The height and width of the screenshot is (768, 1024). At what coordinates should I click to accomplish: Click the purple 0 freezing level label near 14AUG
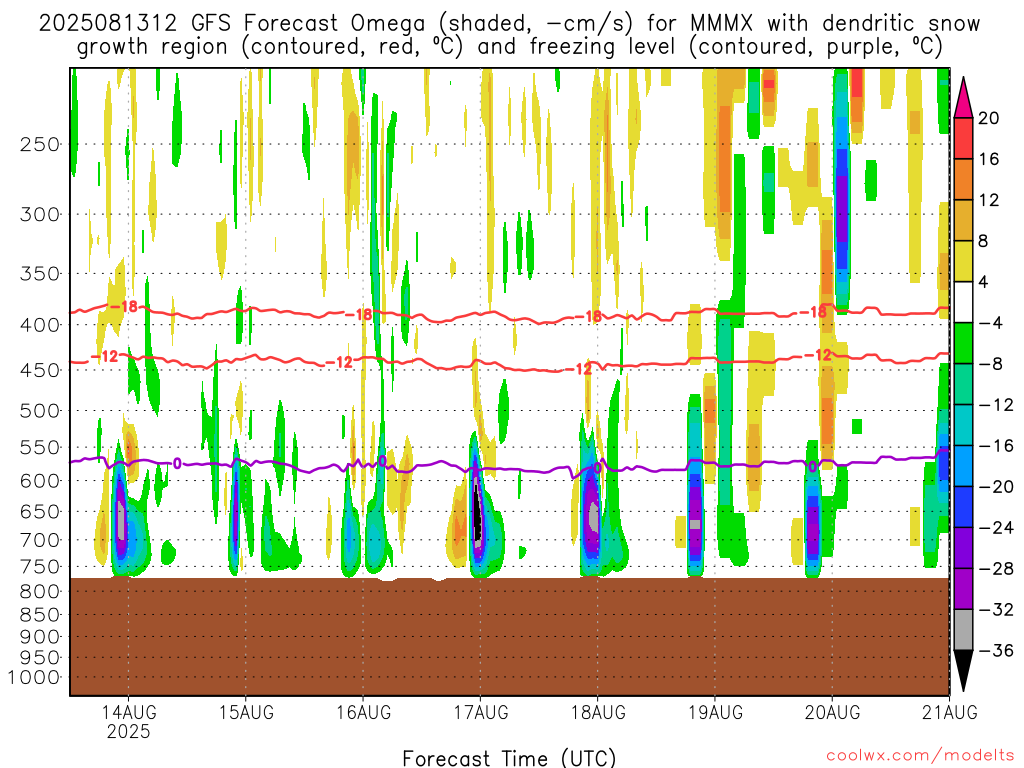pos(177,464)
